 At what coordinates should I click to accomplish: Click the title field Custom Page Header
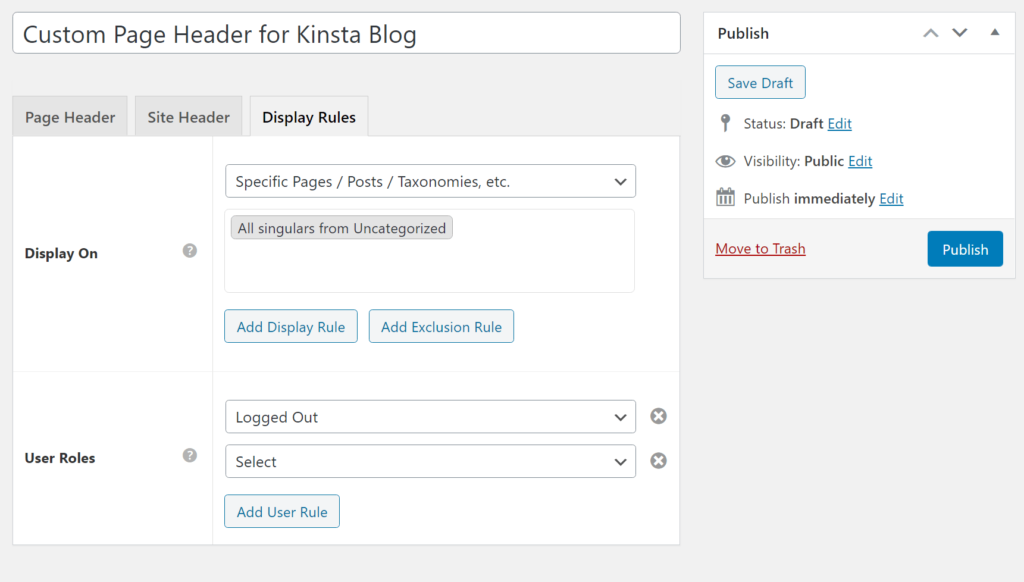pos(346,34)
